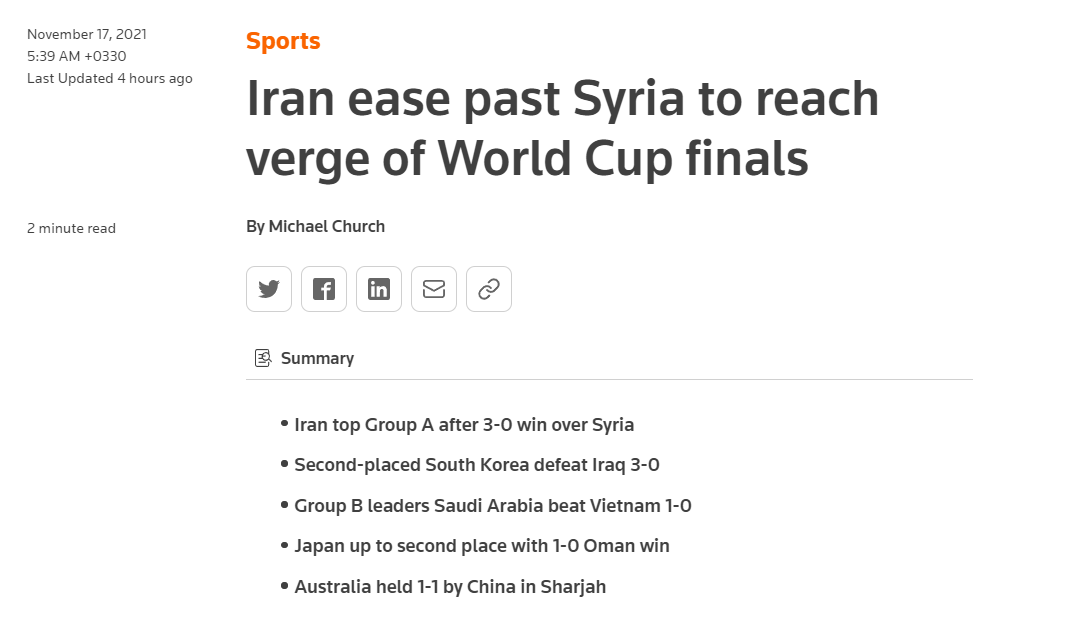Click the November 17, 2021 date
The width and height of the screenshot is (1087, 617).
87,34
